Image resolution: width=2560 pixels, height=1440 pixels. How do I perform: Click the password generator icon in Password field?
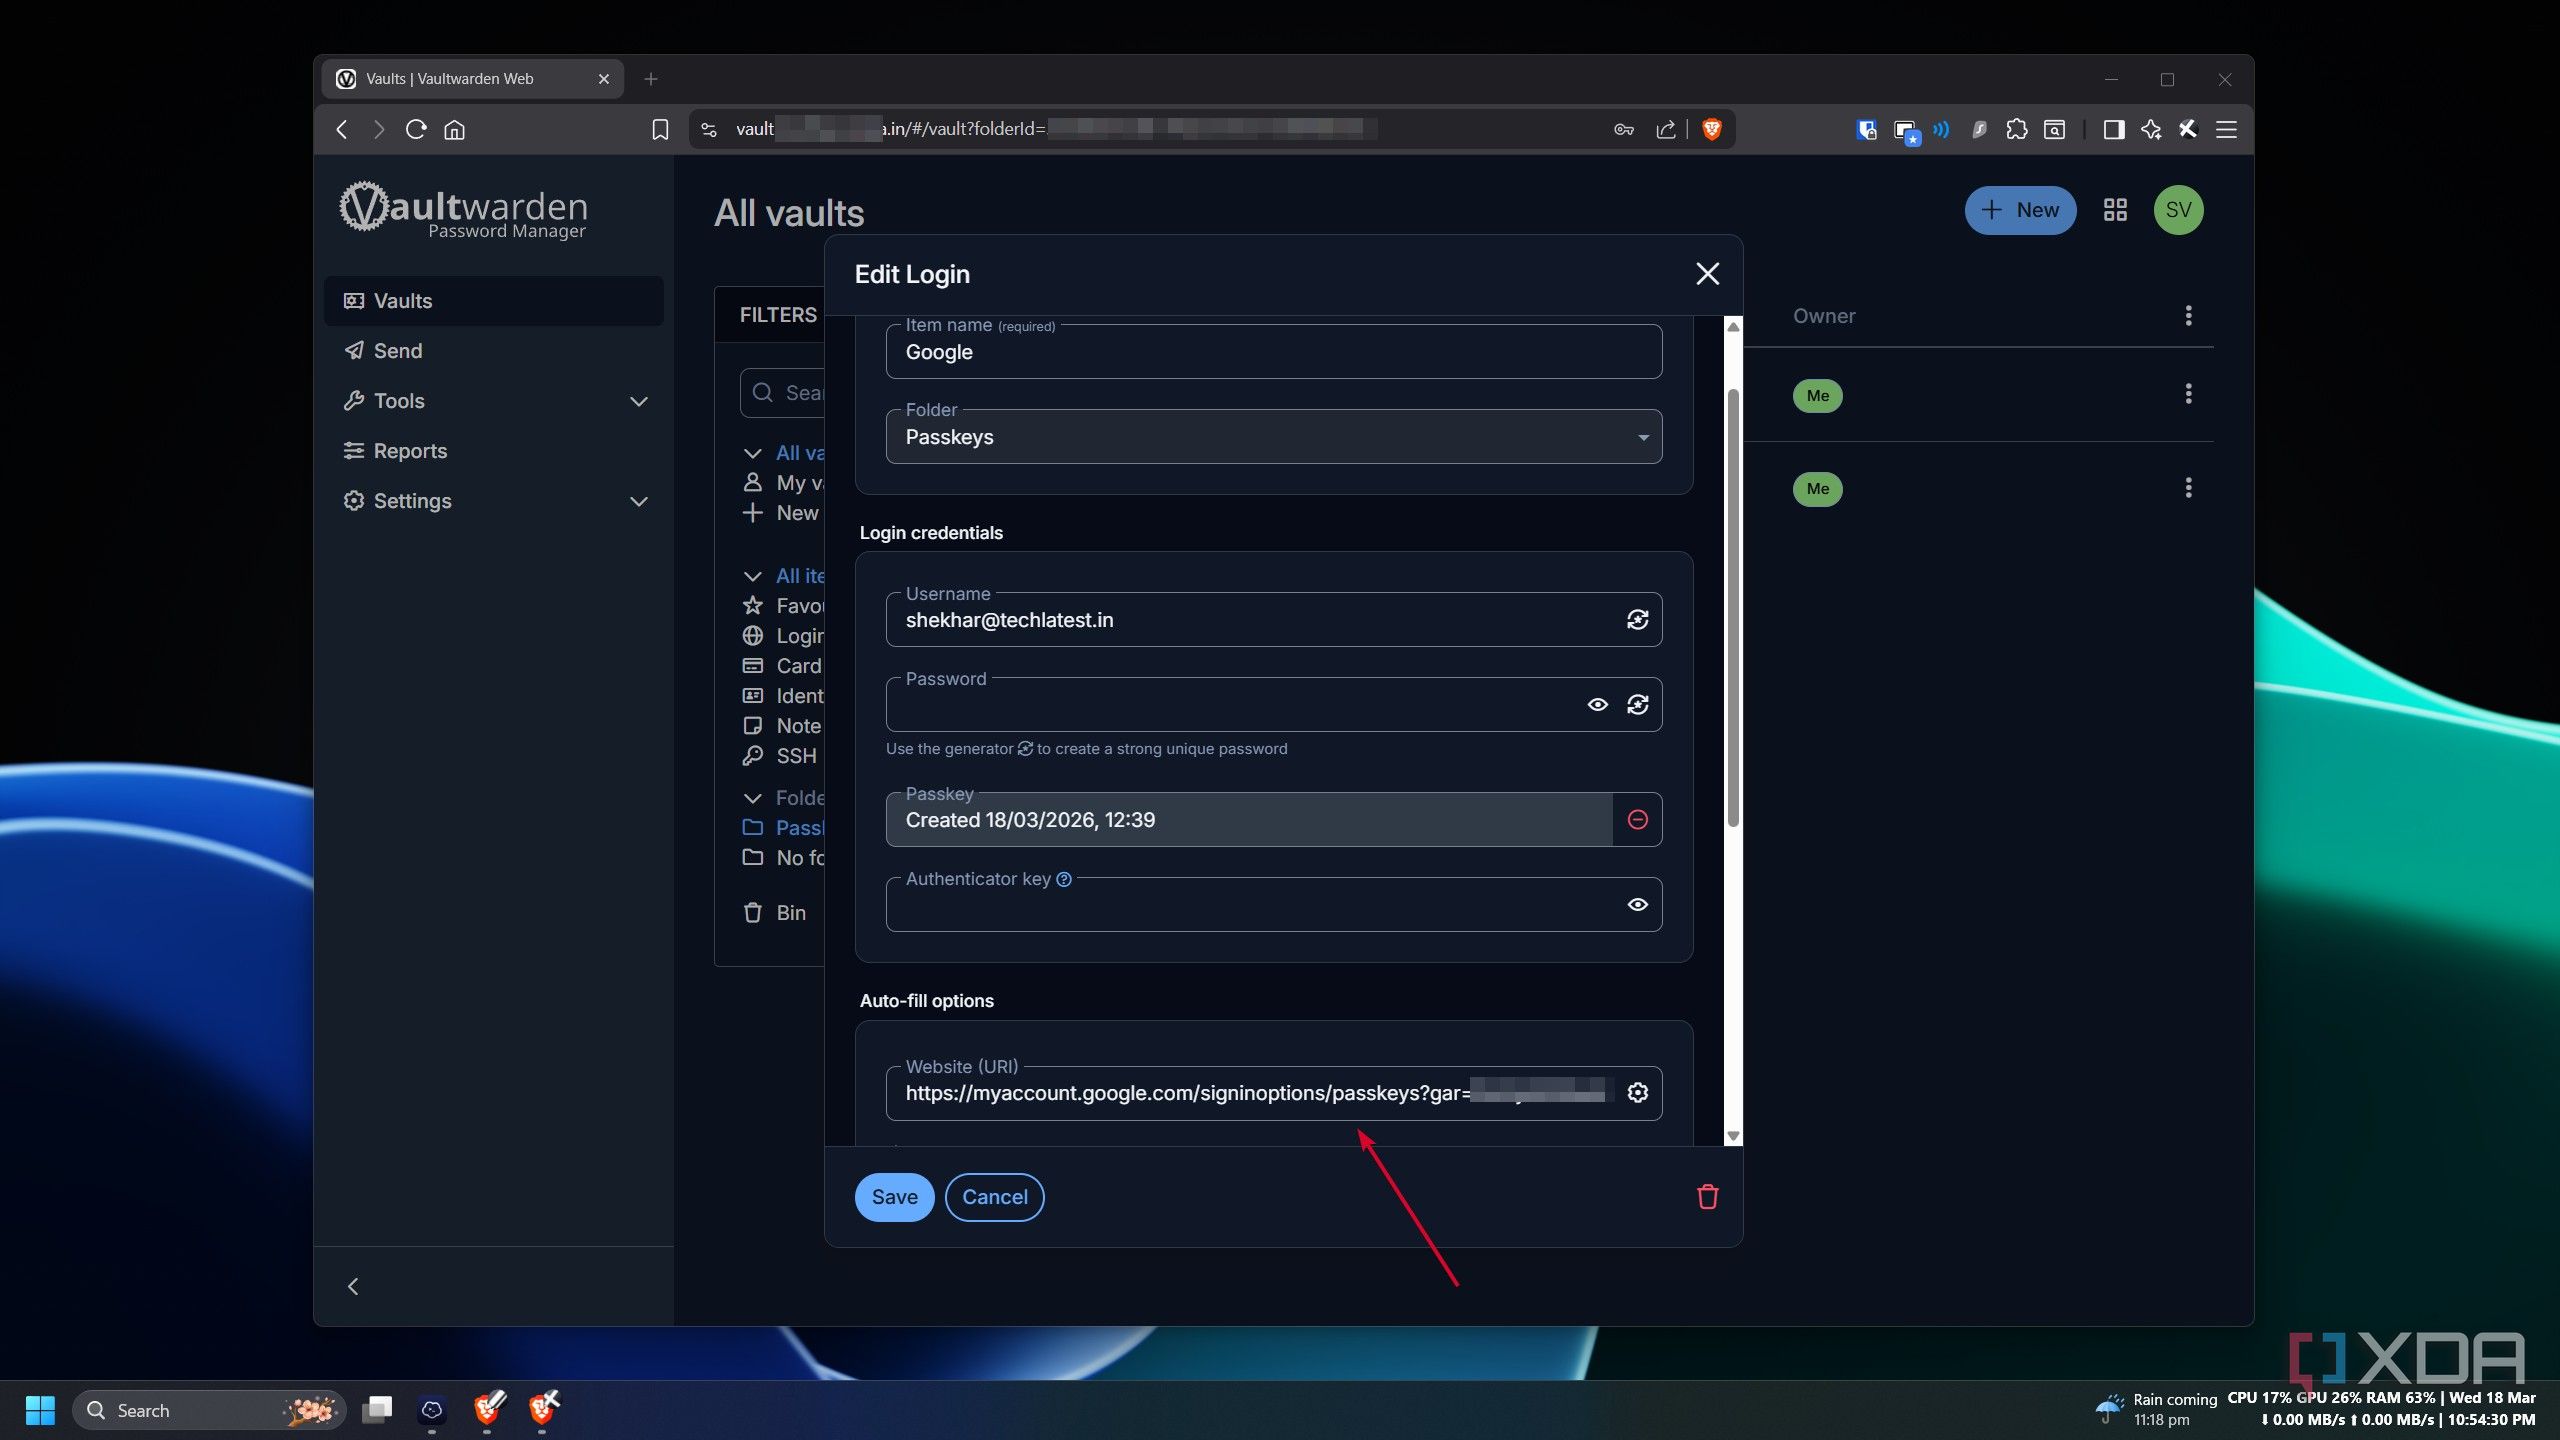(1637, 705)
